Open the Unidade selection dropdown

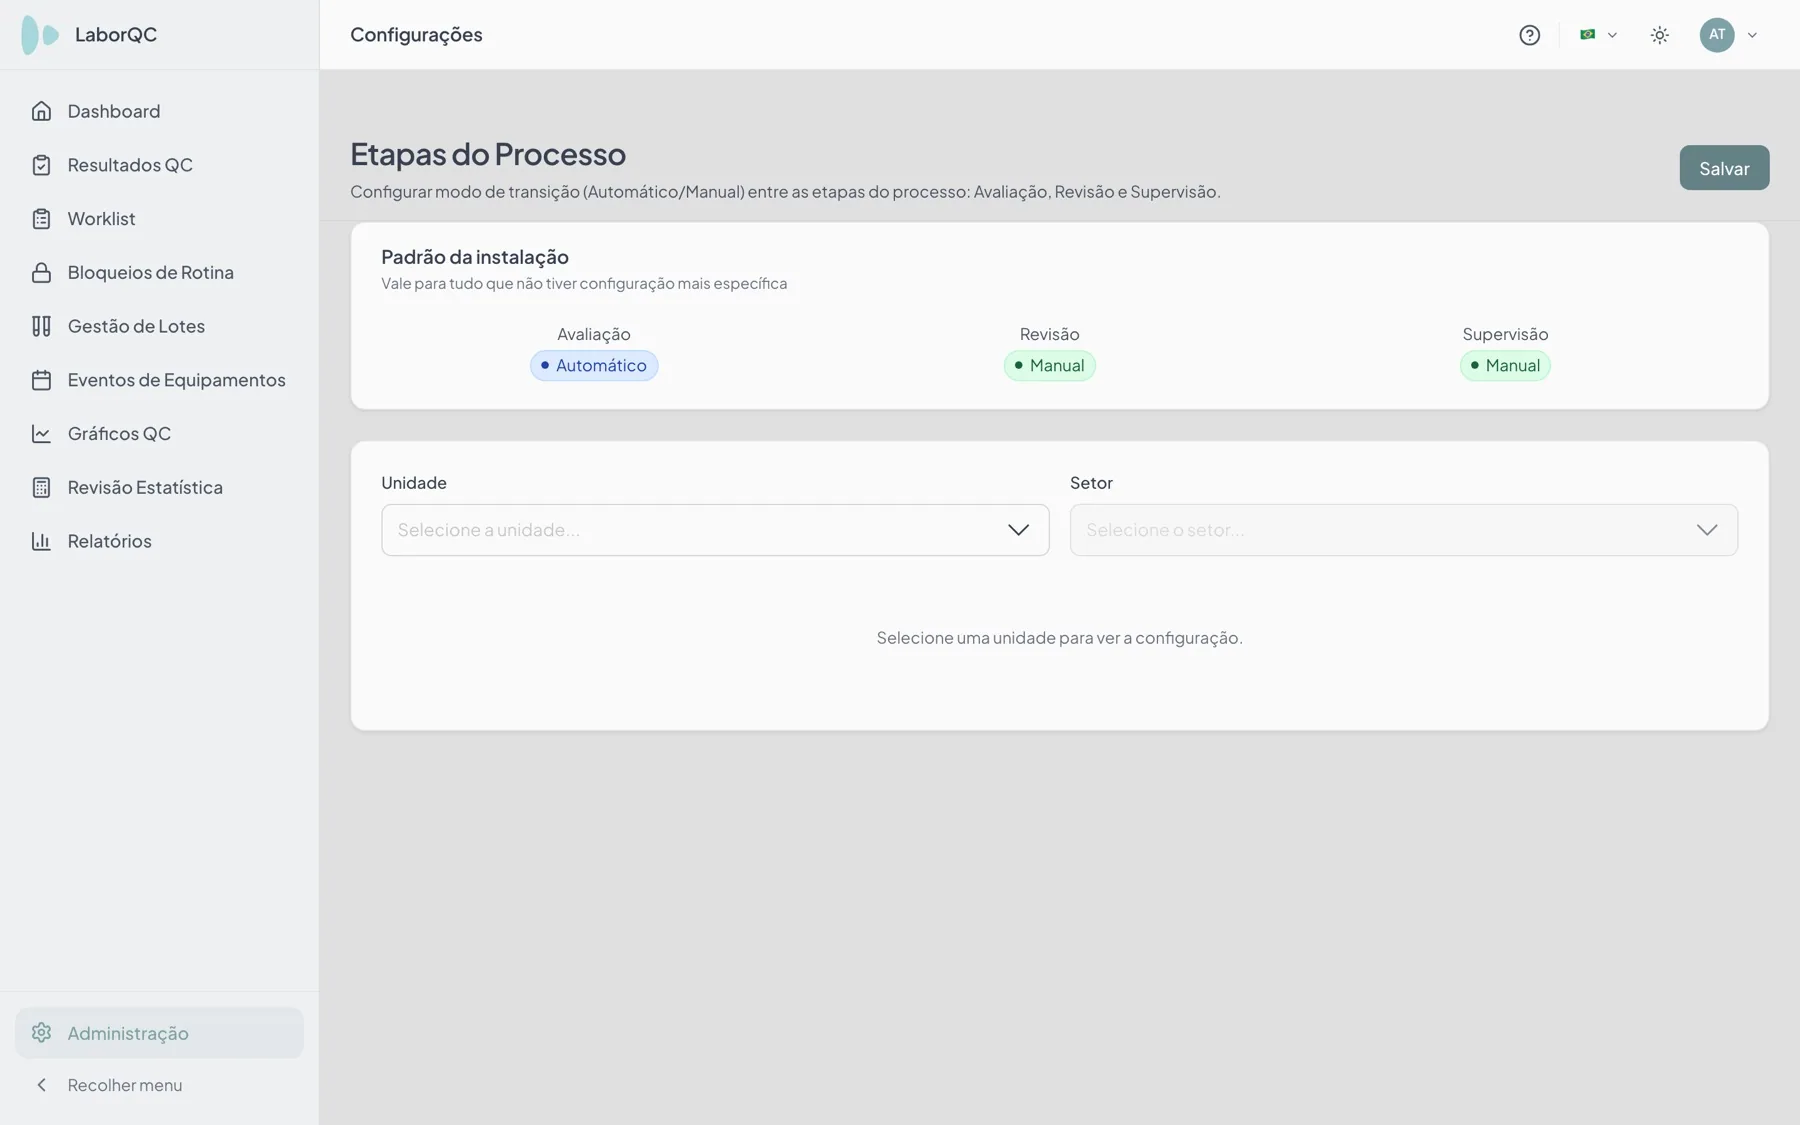point(715,530)
